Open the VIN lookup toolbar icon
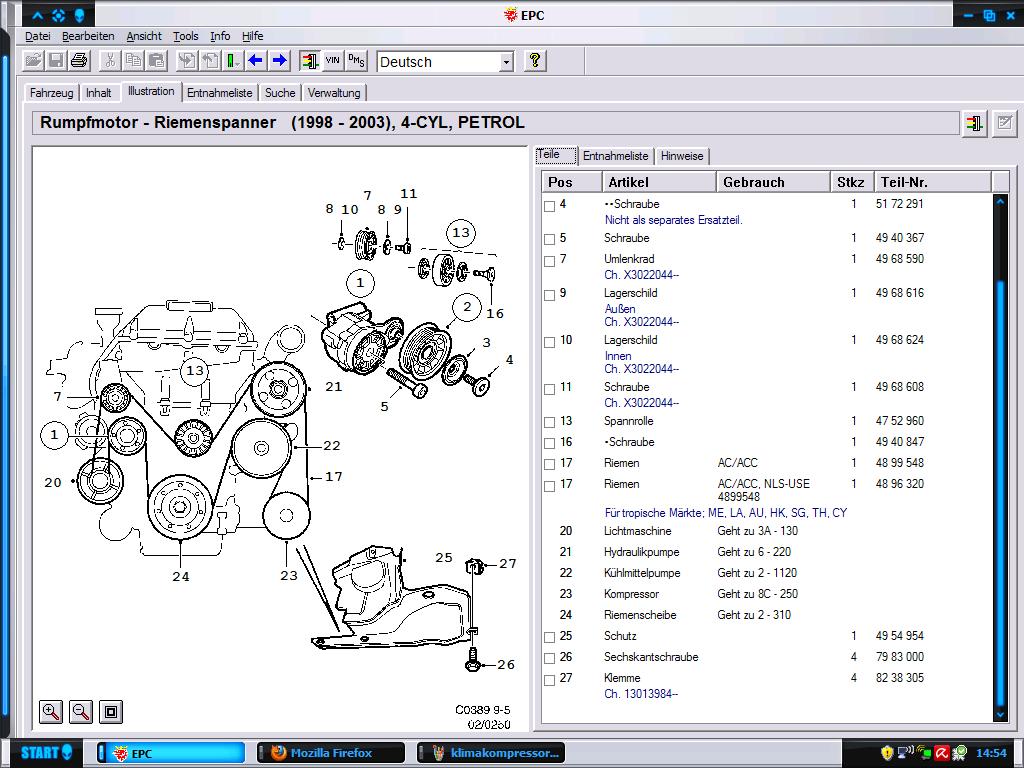The image size is (1024, 768). (x=333, y=61)
